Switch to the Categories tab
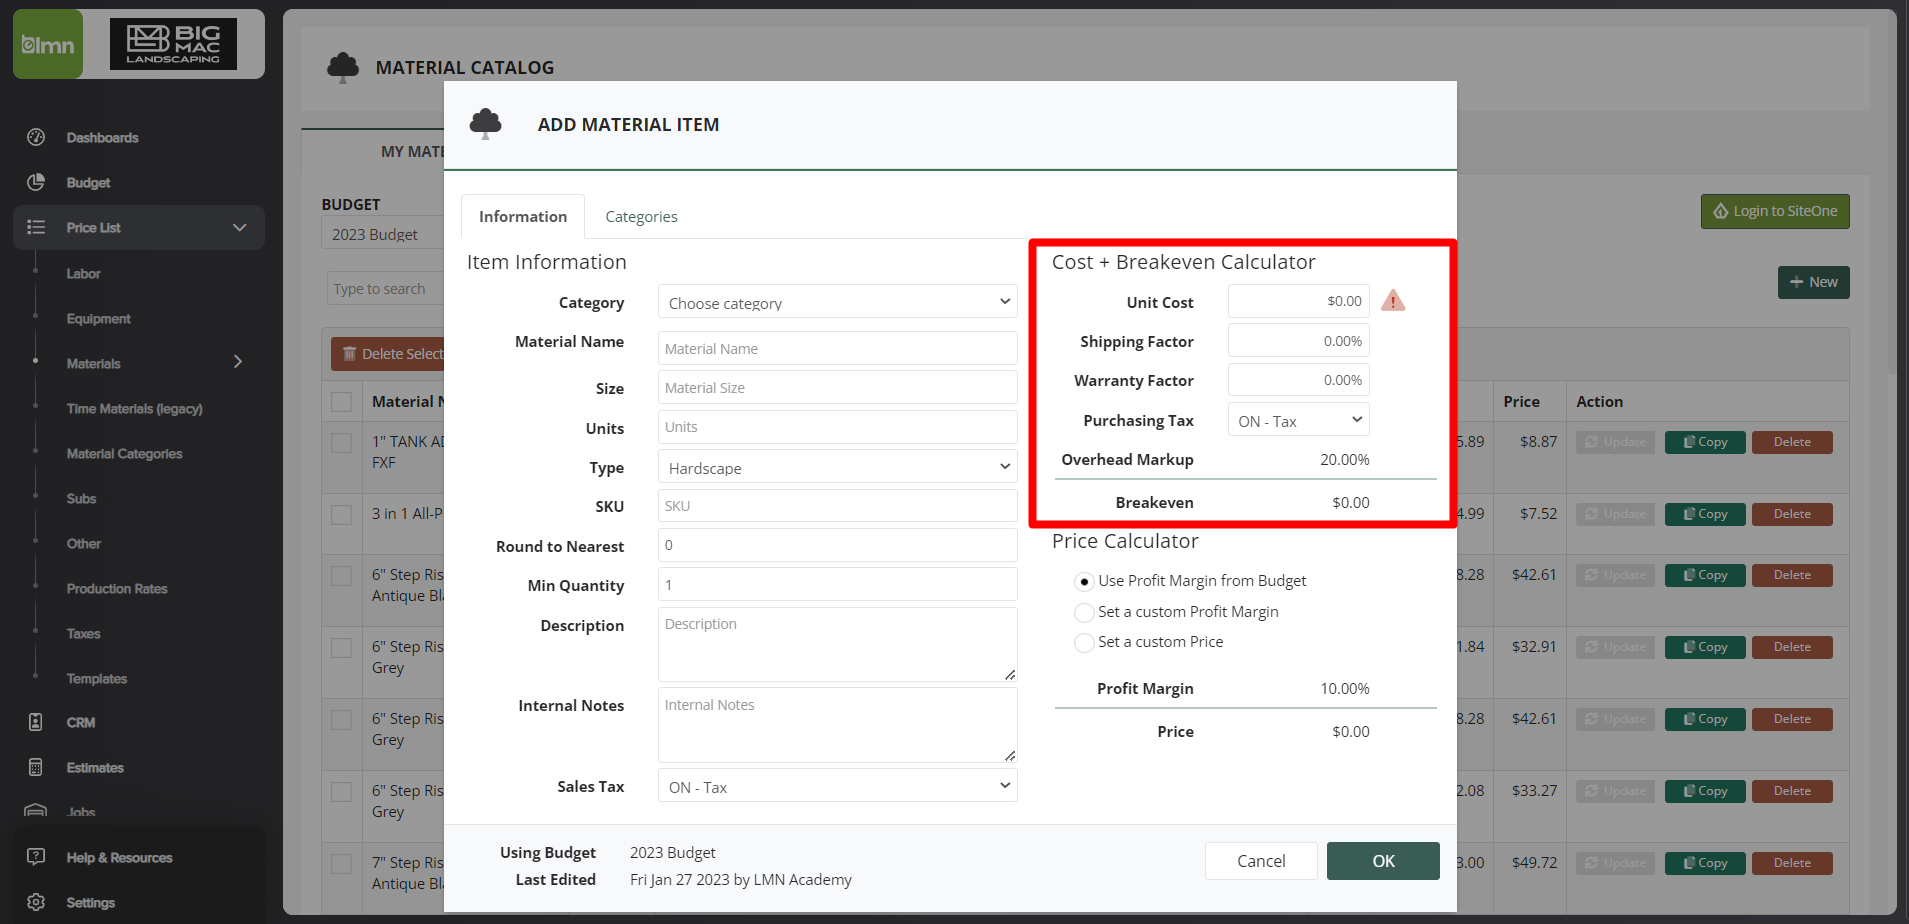 tap(641, 216)
